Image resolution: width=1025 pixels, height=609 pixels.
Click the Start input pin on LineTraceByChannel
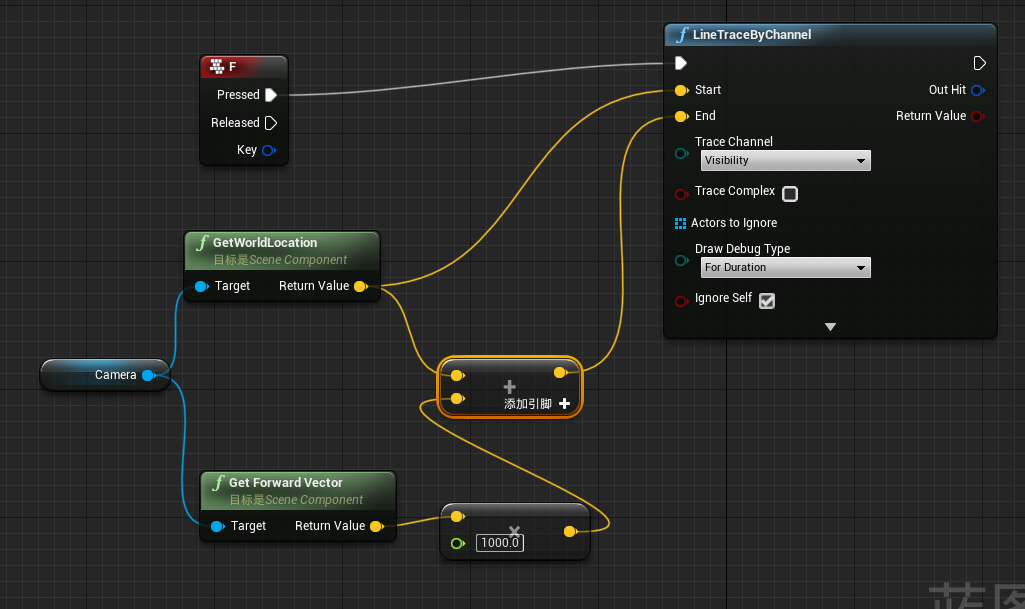[681, 90]
